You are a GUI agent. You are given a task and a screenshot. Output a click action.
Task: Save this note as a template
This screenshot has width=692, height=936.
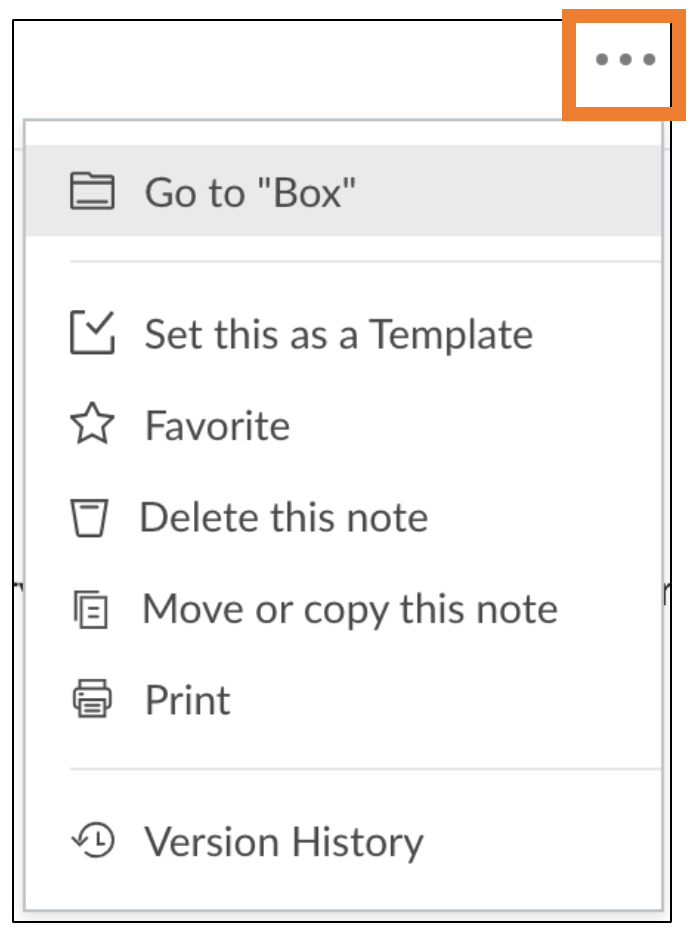tap(338, 334)
